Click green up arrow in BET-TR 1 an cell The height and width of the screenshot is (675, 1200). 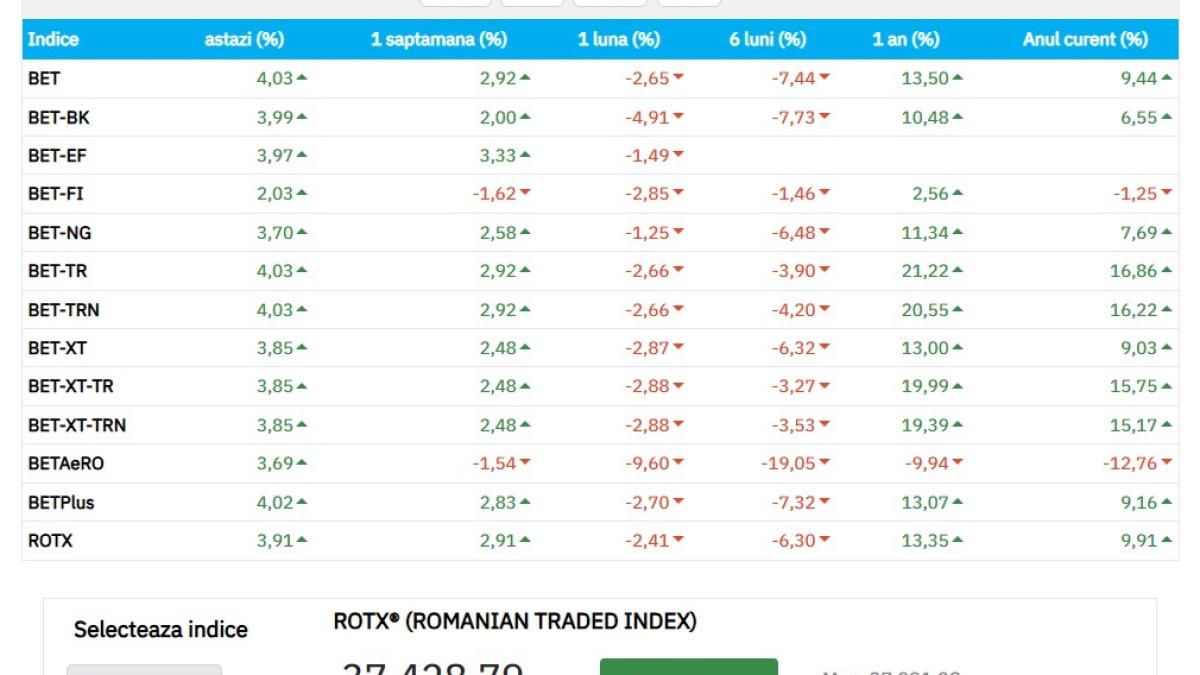(x=957, y=271)
